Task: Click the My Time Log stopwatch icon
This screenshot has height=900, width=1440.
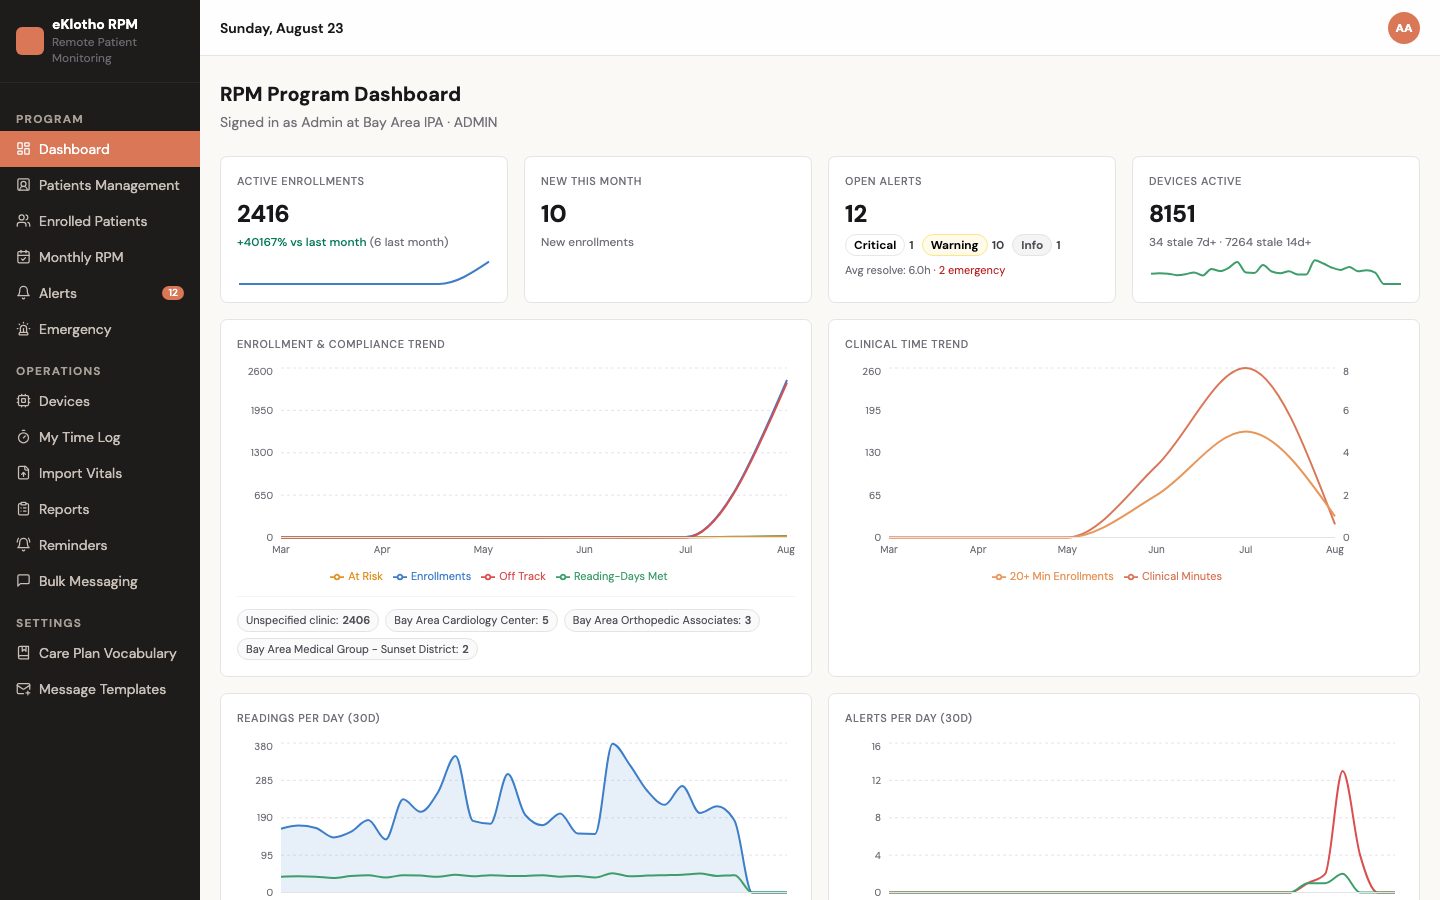Action: pos(23,437)
